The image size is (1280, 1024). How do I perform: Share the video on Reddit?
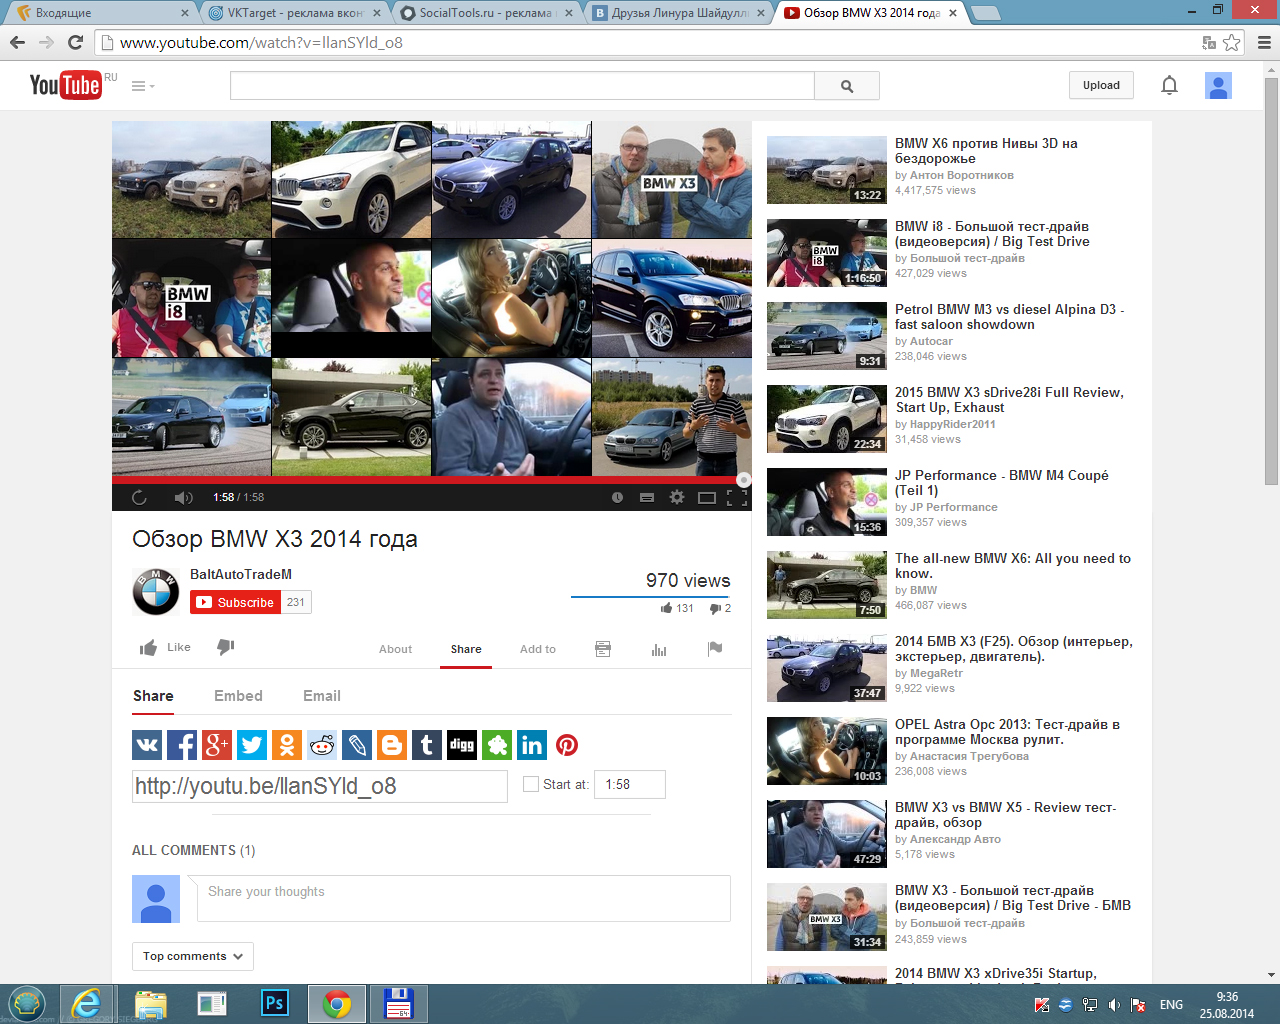point(322,745)
